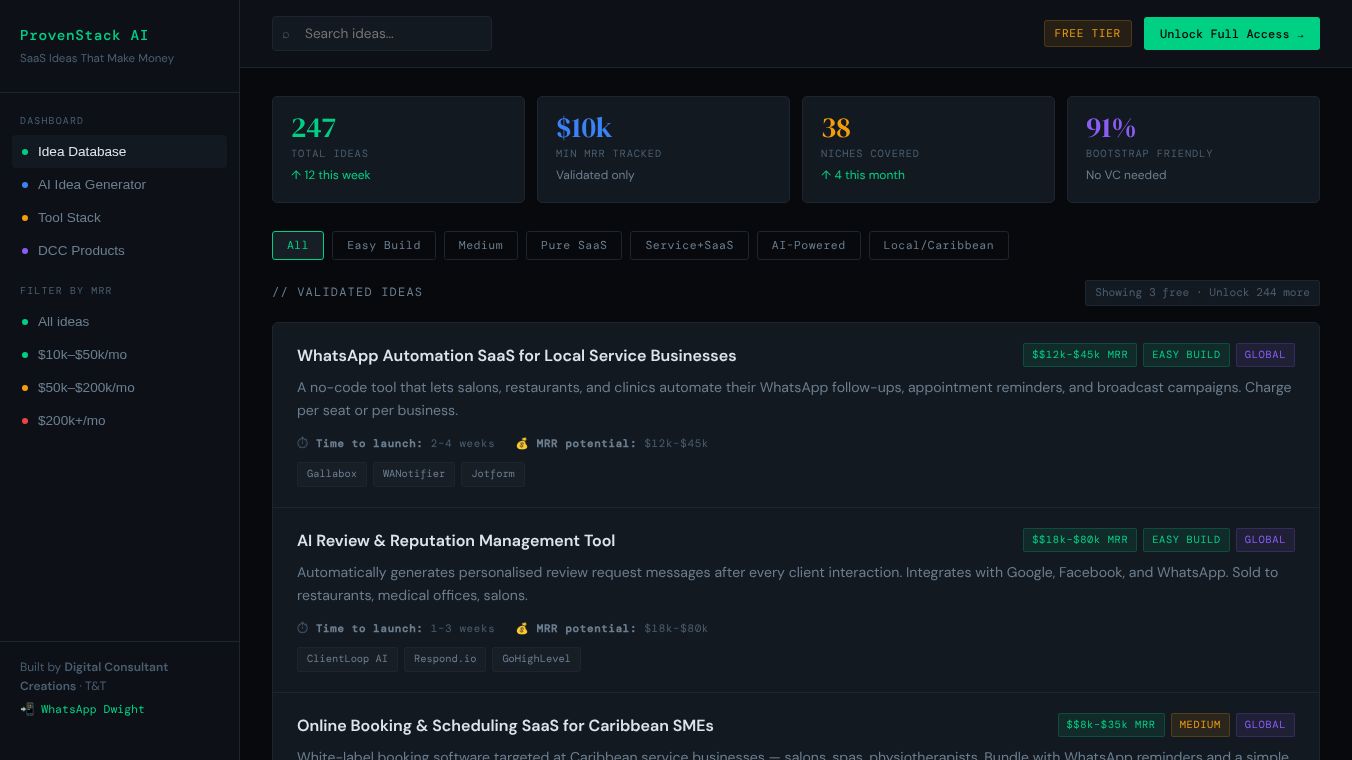
Task: Click the $12k-$45k MRR badge
Action: point(1080,355)
